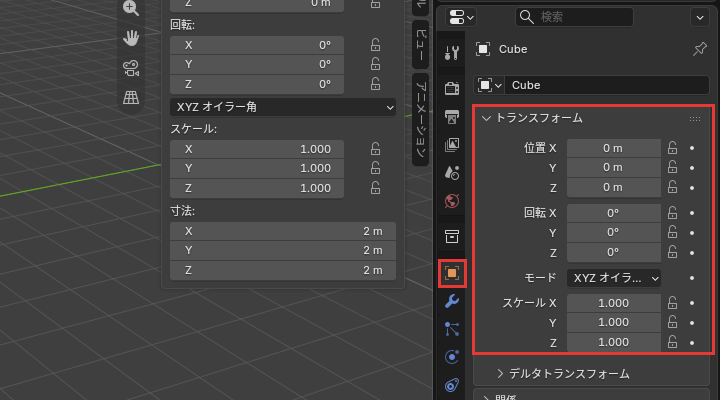Screen dimensions: 720x400
Task: Open the Output properties tab (printer icon)
Action: pos(452,117)
